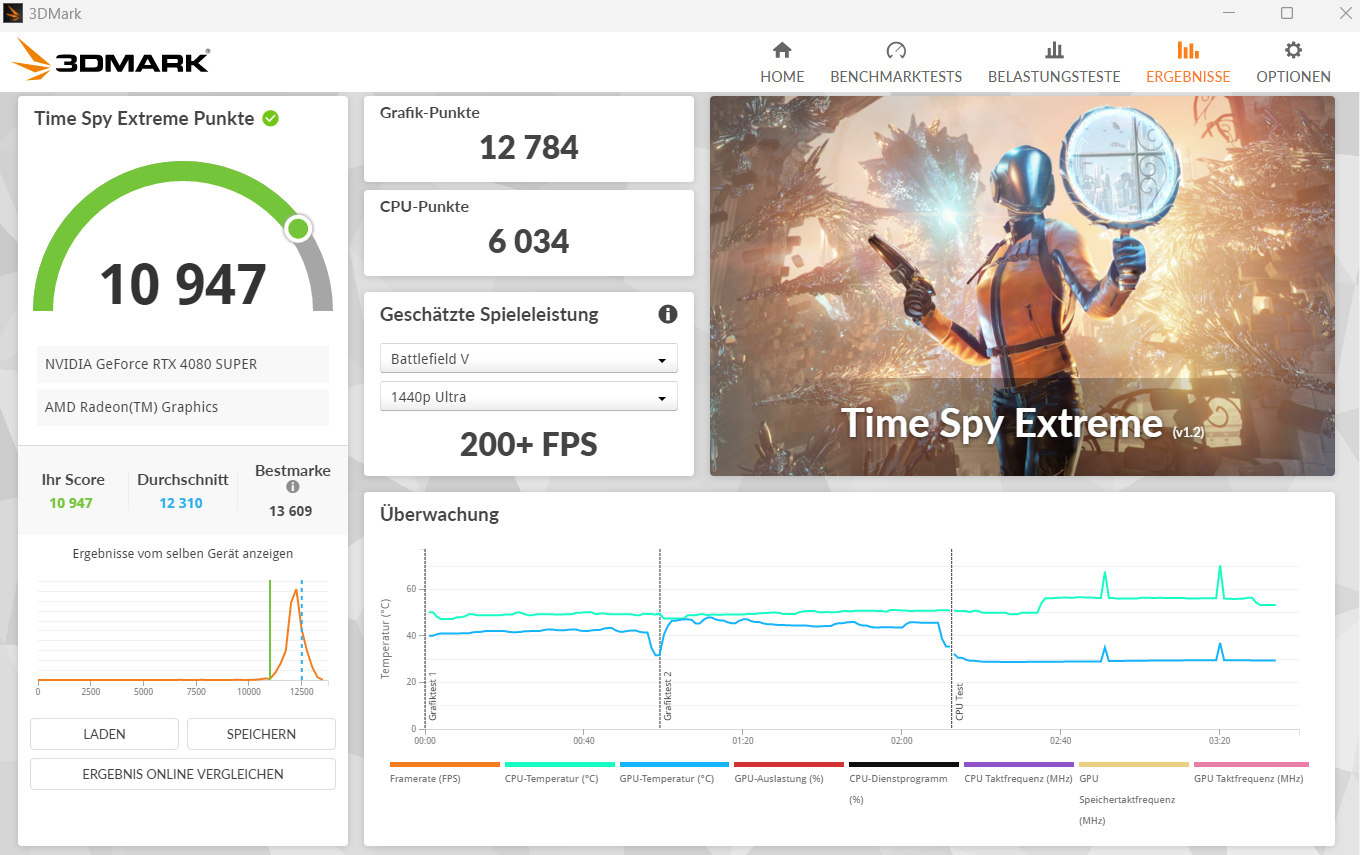Open the Battlefield V game dropdown

click(x=529, y=359)
